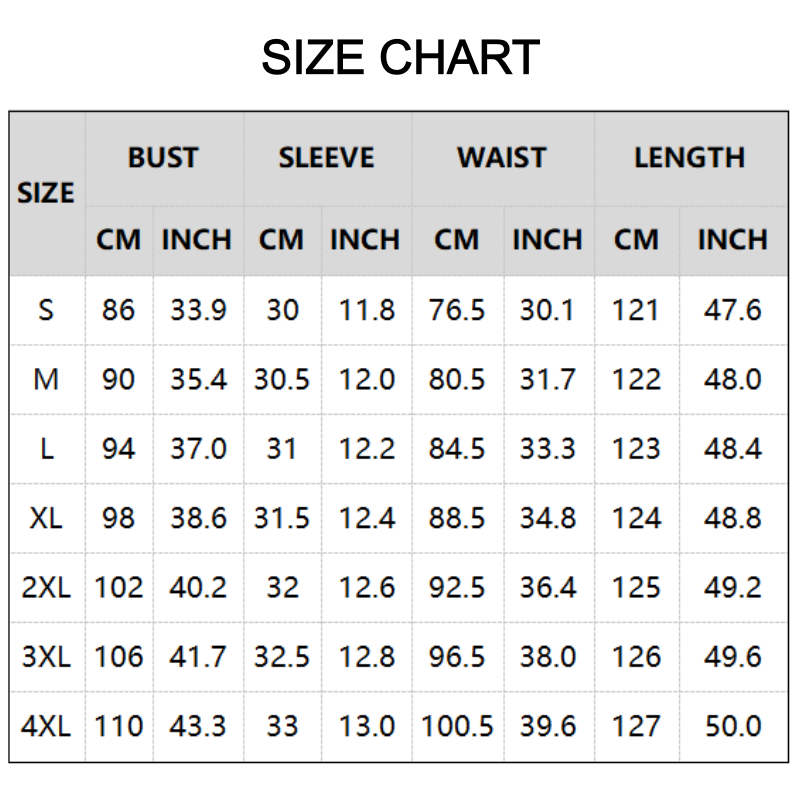The image size is (800, 800).
Task: Select the 3XL size row label
Action: (46, 657)
